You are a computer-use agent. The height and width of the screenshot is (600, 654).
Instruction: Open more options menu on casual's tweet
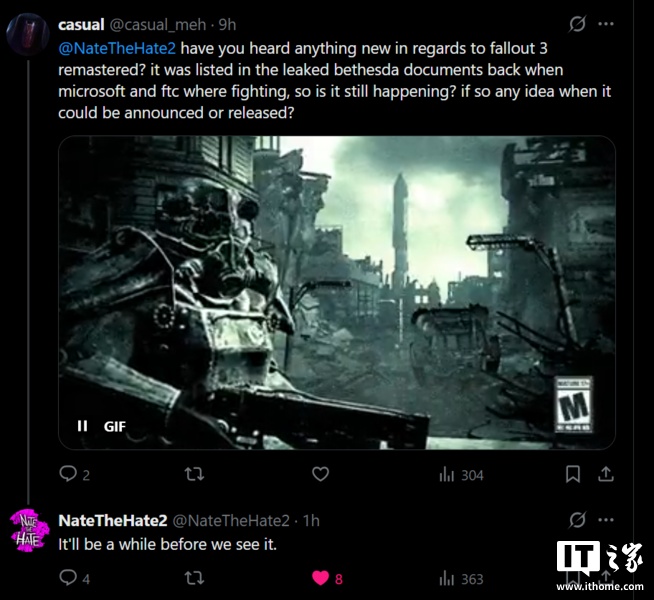pyautogui.click(x=606, y=24)
